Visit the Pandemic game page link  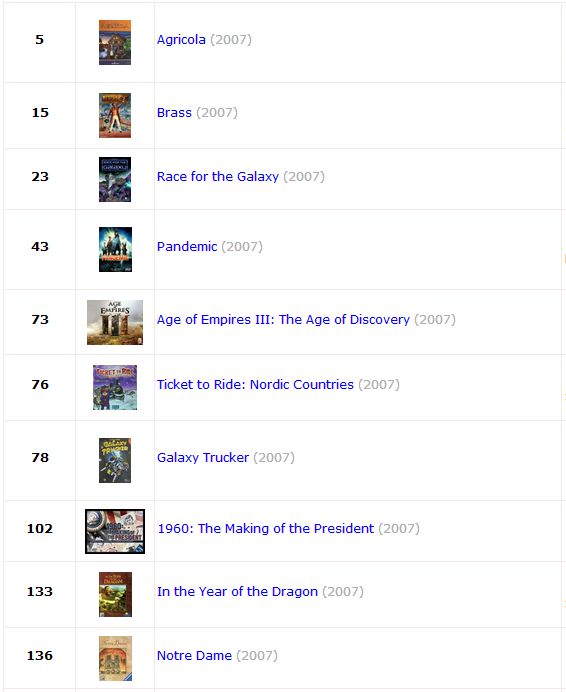pyautogui.click(x=187, y=247)
